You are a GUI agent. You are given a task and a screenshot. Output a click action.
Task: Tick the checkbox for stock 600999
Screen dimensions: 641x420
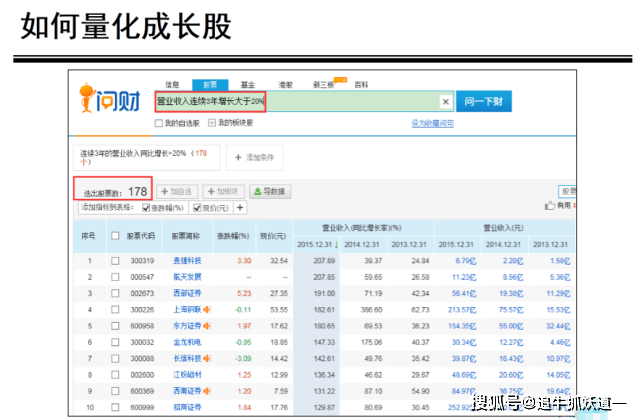[x=115, y=407]
